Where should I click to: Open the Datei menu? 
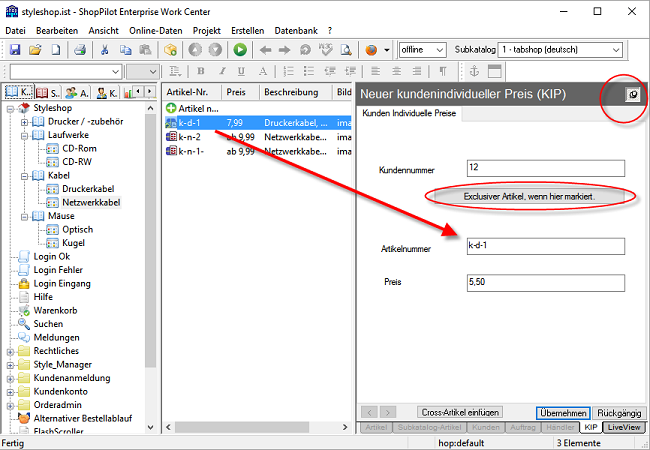click(x=15, y=31)
